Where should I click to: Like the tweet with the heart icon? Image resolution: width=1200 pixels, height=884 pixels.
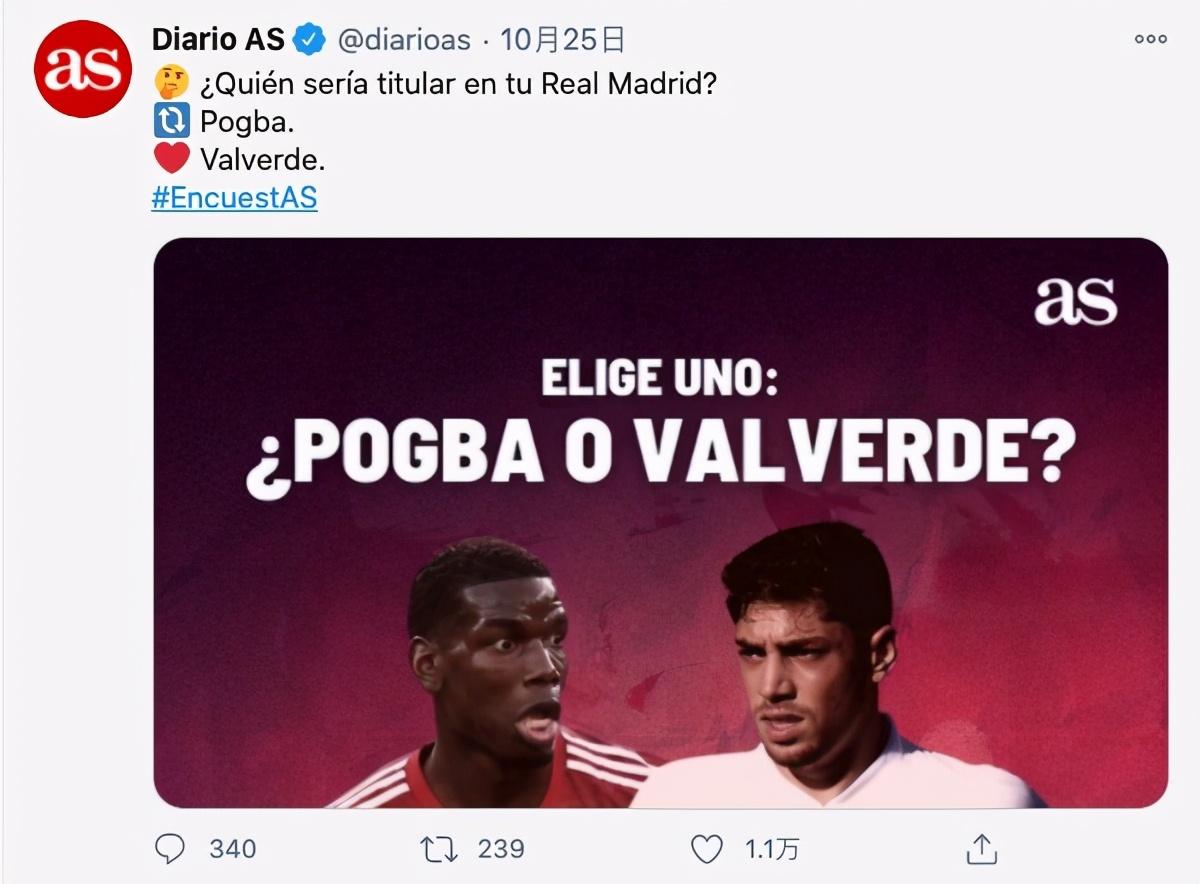(707, 849)
